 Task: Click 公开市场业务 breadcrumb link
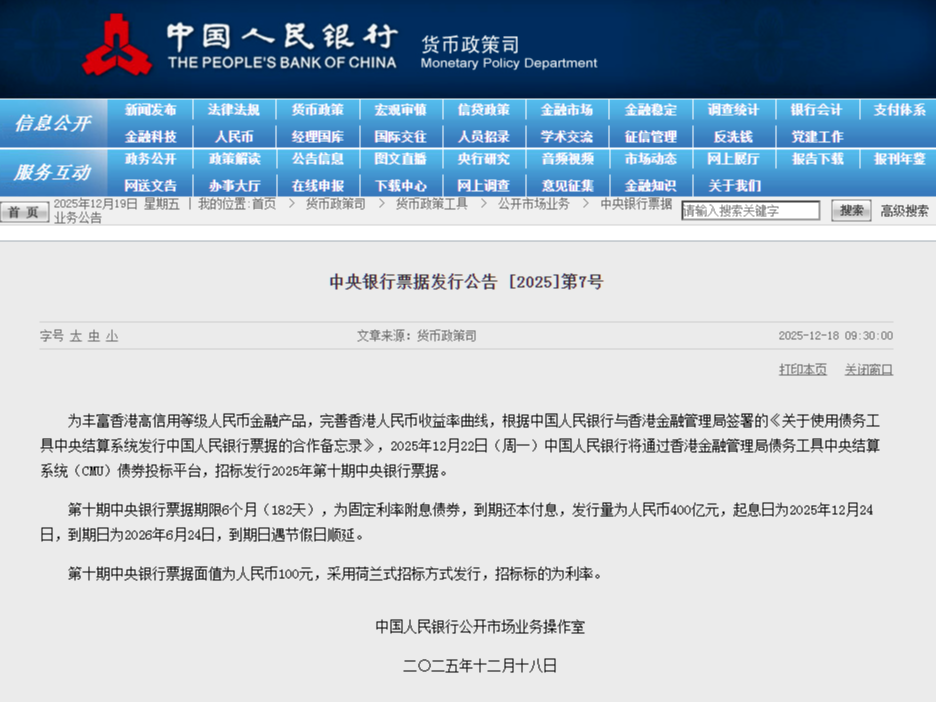click(533, 204)
